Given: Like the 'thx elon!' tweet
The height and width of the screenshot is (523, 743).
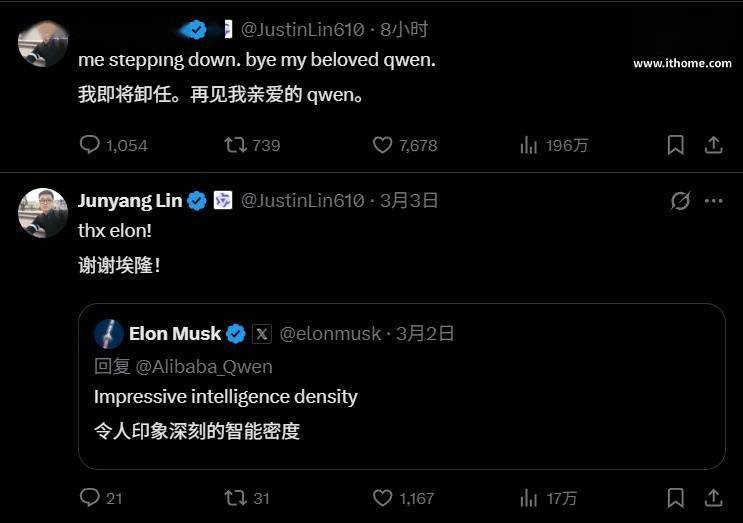Looking at the screenshot, I should coord(382,497).
